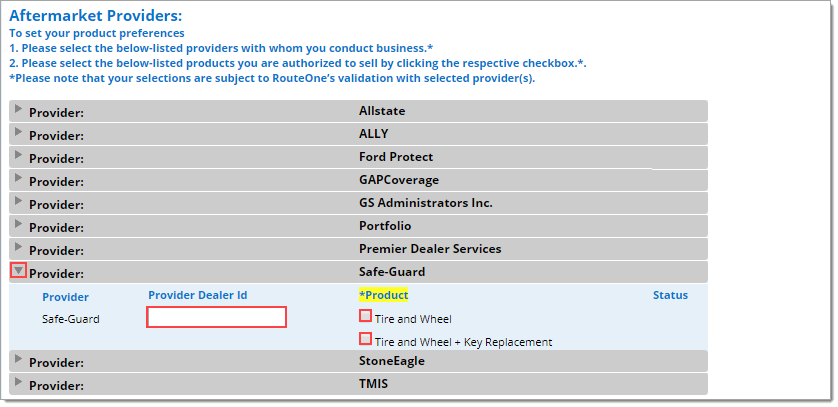Expand the GAPCoverage provider arrow
Screen dimensions: 838x407
19,178
